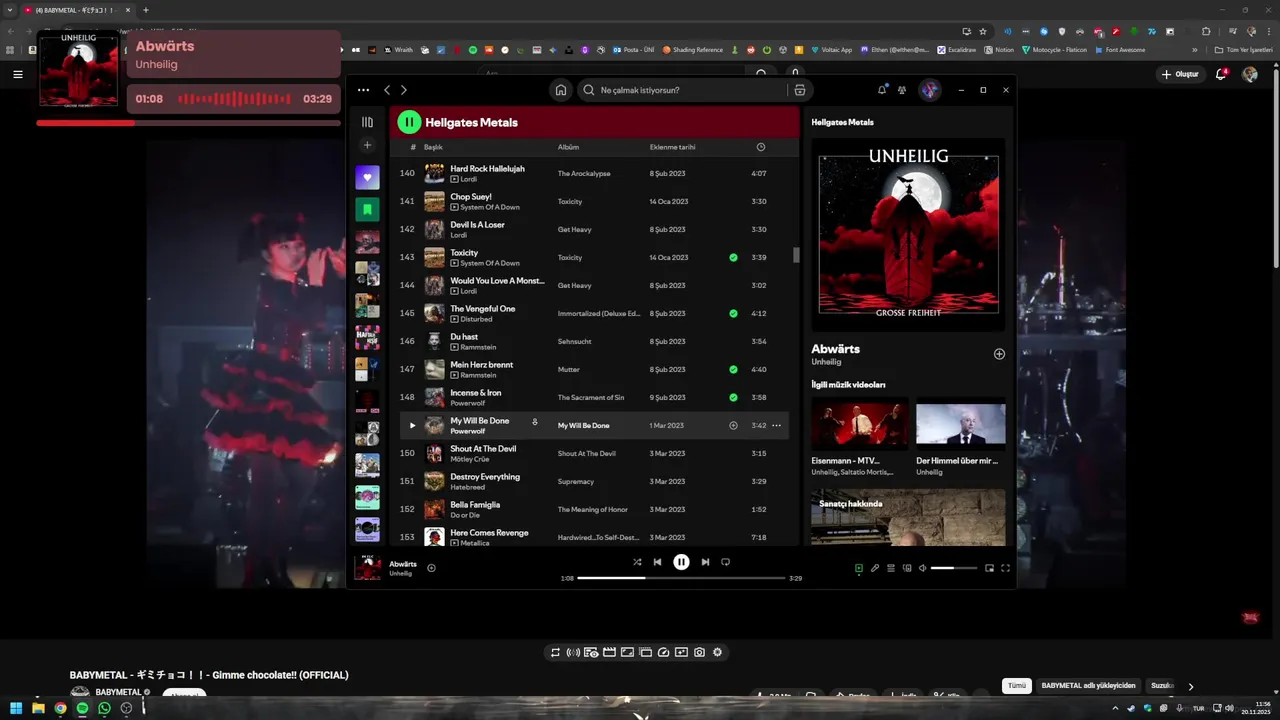
Task: Mute Spotify volume speaker icon
Action: 923,568
